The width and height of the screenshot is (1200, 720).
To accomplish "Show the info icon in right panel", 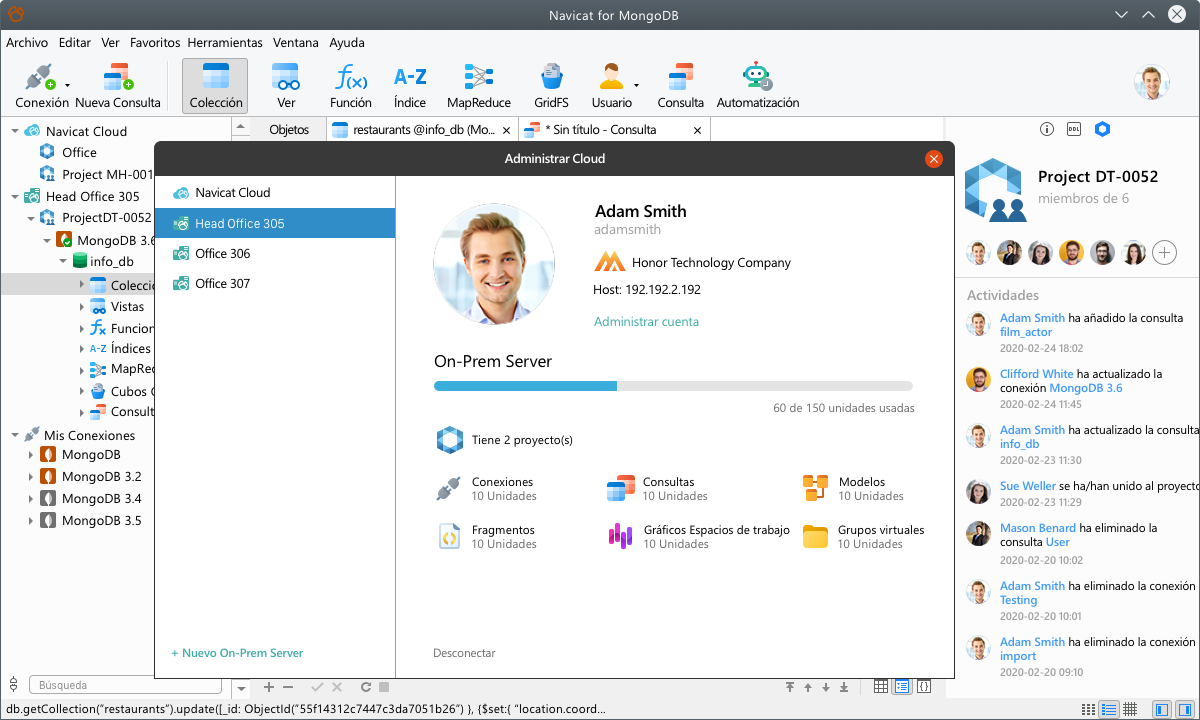I will click(x=1047, y=129).
